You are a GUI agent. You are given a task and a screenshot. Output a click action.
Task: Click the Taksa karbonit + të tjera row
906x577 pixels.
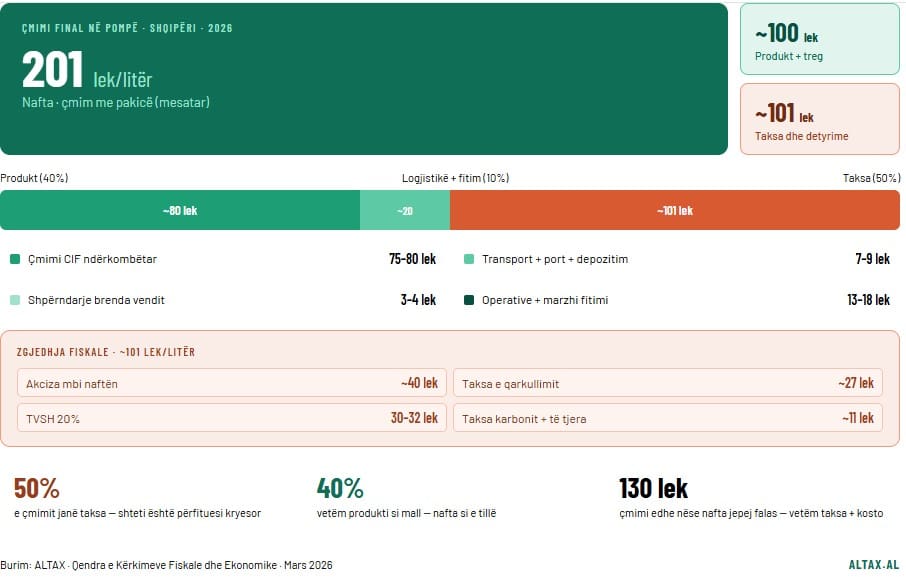click(668, 418)
